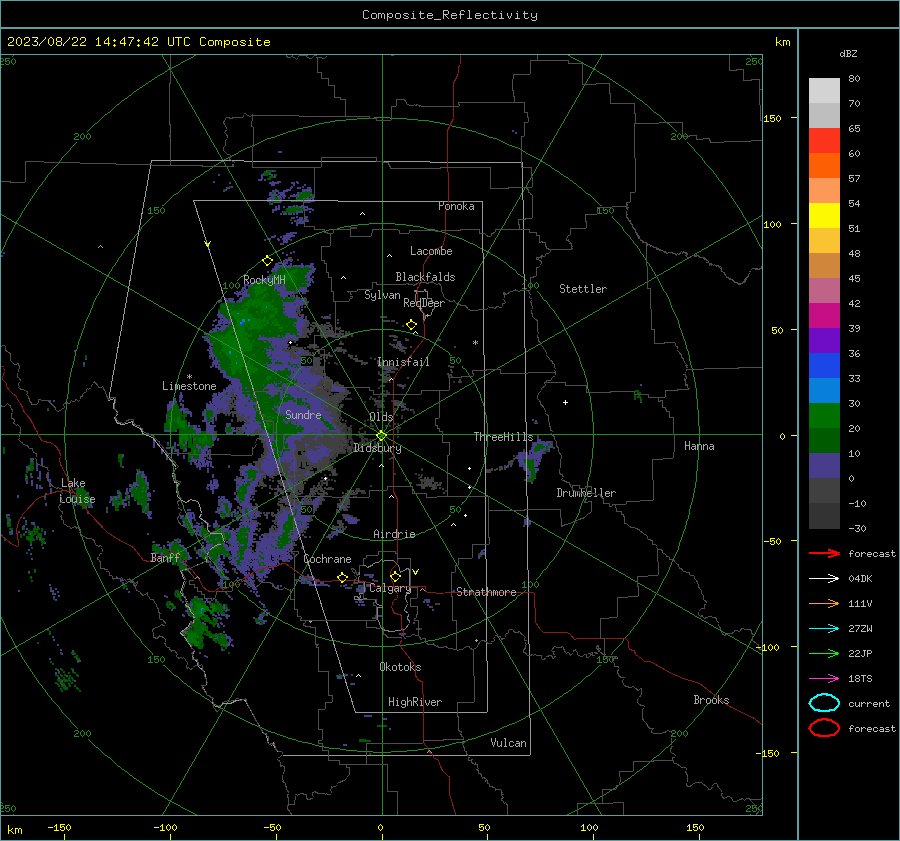
Task: Select the red forecast ellipse icon
Action: [824, 728]
